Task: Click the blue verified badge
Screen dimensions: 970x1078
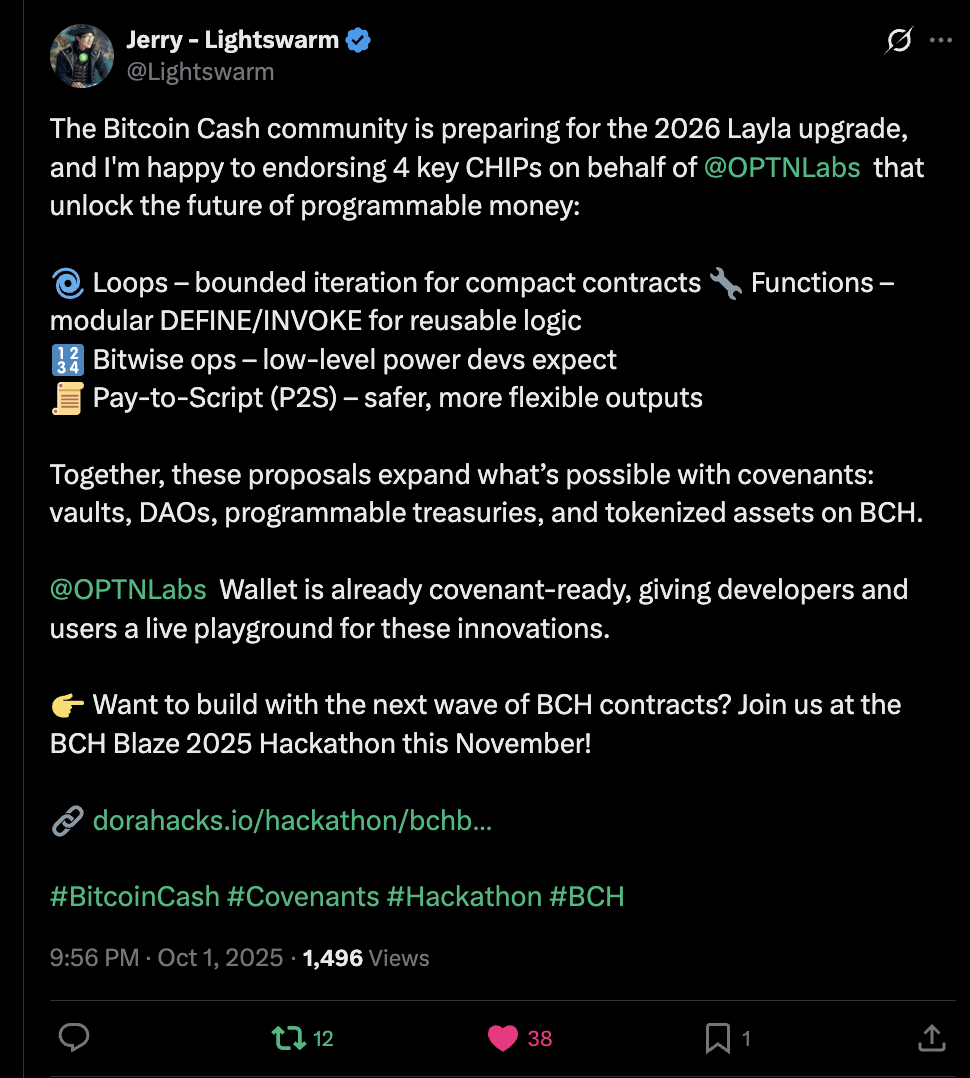Action: tap(359, 40)
